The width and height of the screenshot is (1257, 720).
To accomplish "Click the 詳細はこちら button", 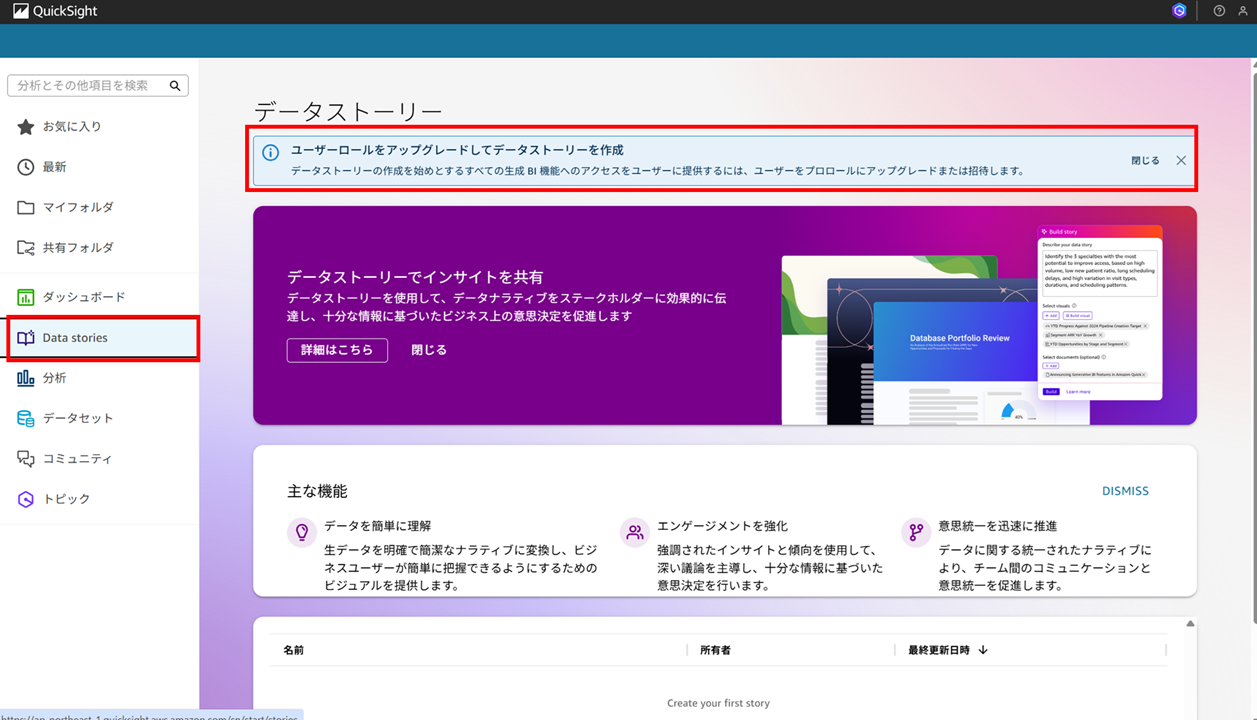I will point(337,350).
